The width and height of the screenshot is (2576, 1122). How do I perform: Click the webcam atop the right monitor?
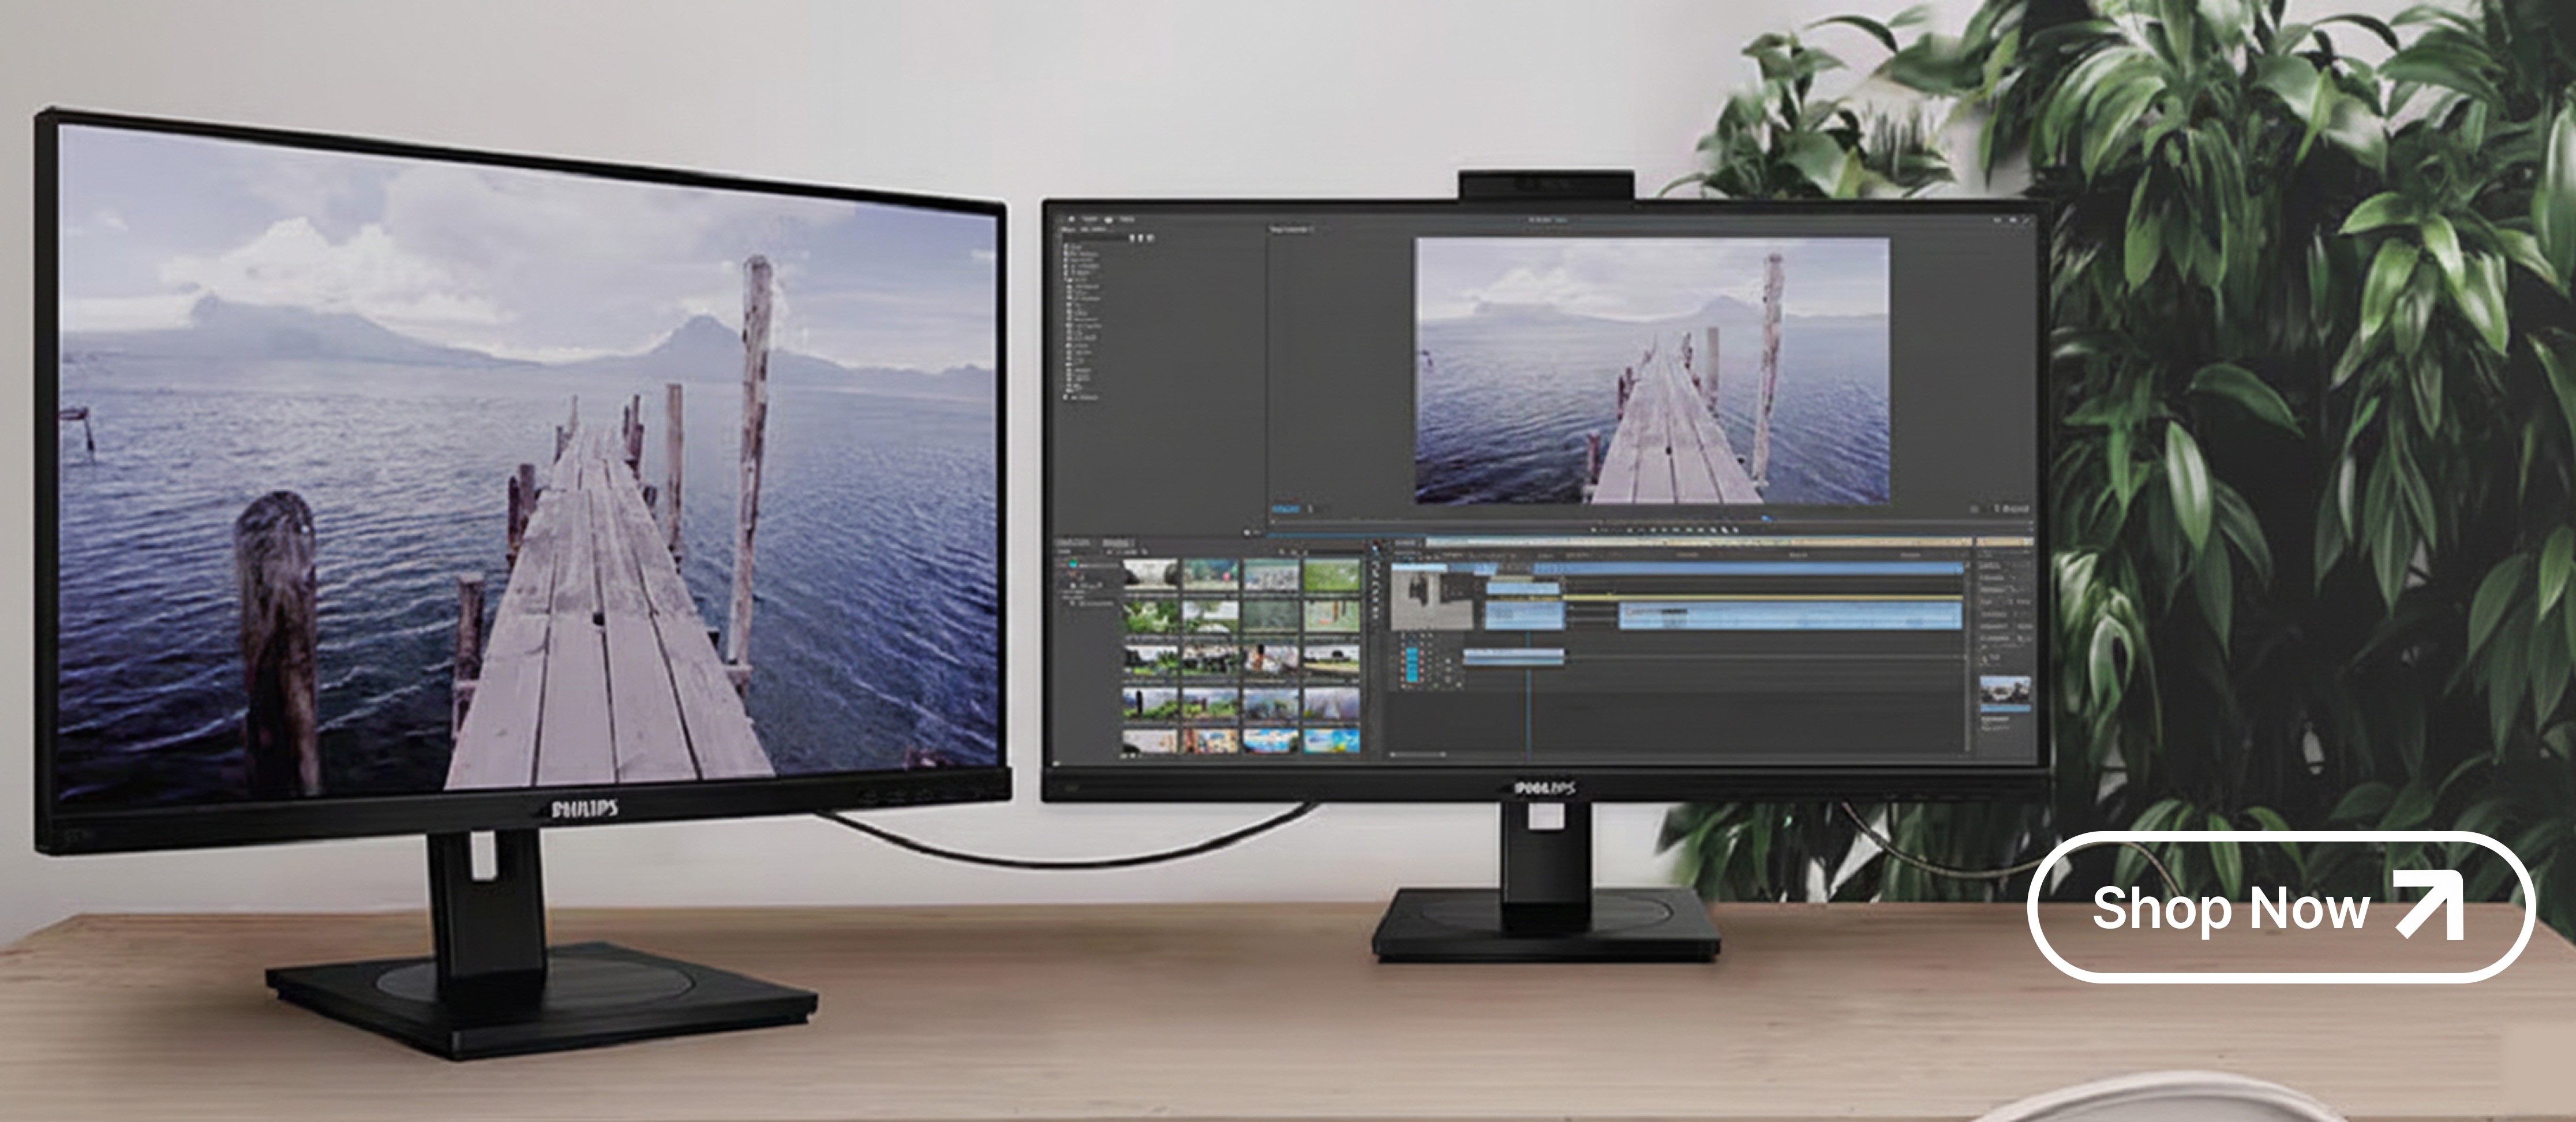coord(1546,185)
